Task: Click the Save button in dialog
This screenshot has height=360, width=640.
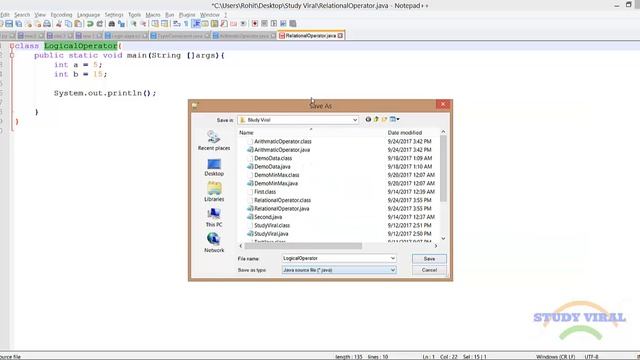Action: [429, 259]
